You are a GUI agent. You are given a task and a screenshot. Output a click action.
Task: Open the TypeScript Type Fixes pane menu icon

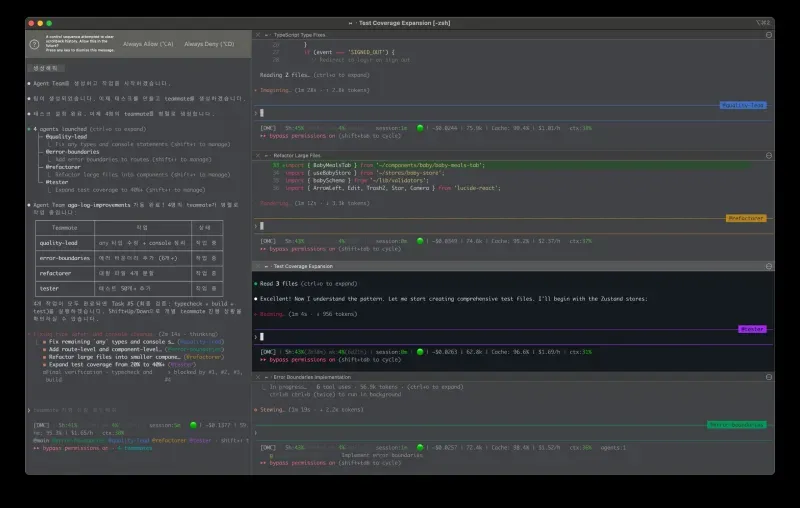(767, 34)
